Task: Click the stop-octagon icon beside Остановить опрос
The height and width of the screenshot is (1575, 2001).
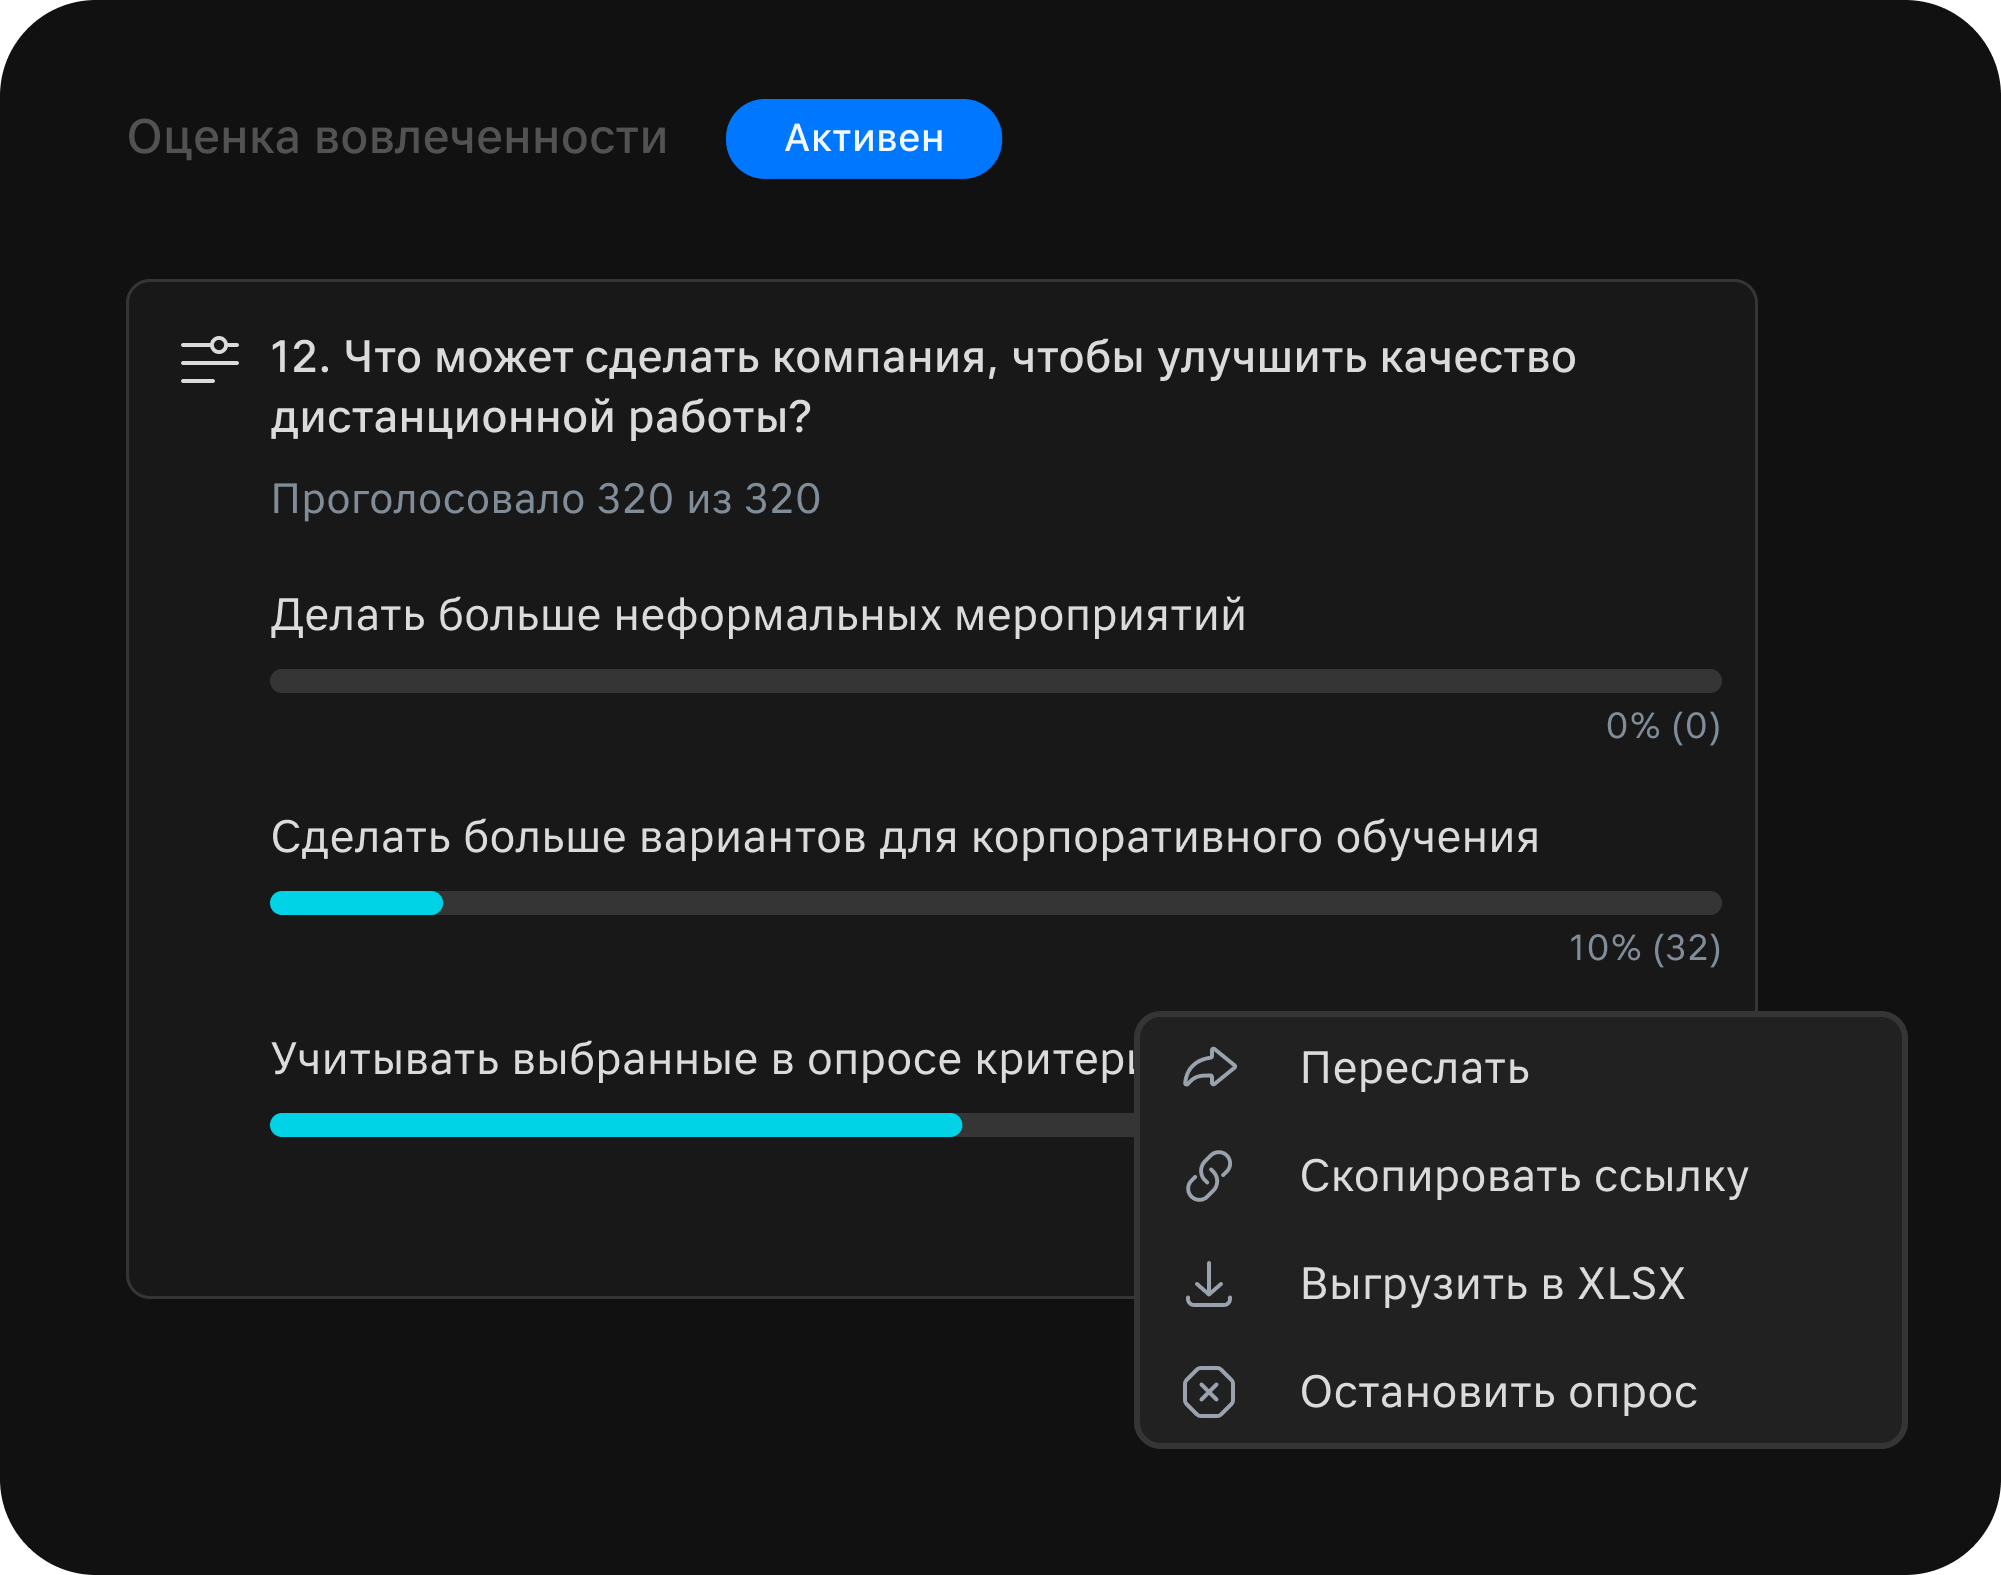Action: tap(1211, 1391)
